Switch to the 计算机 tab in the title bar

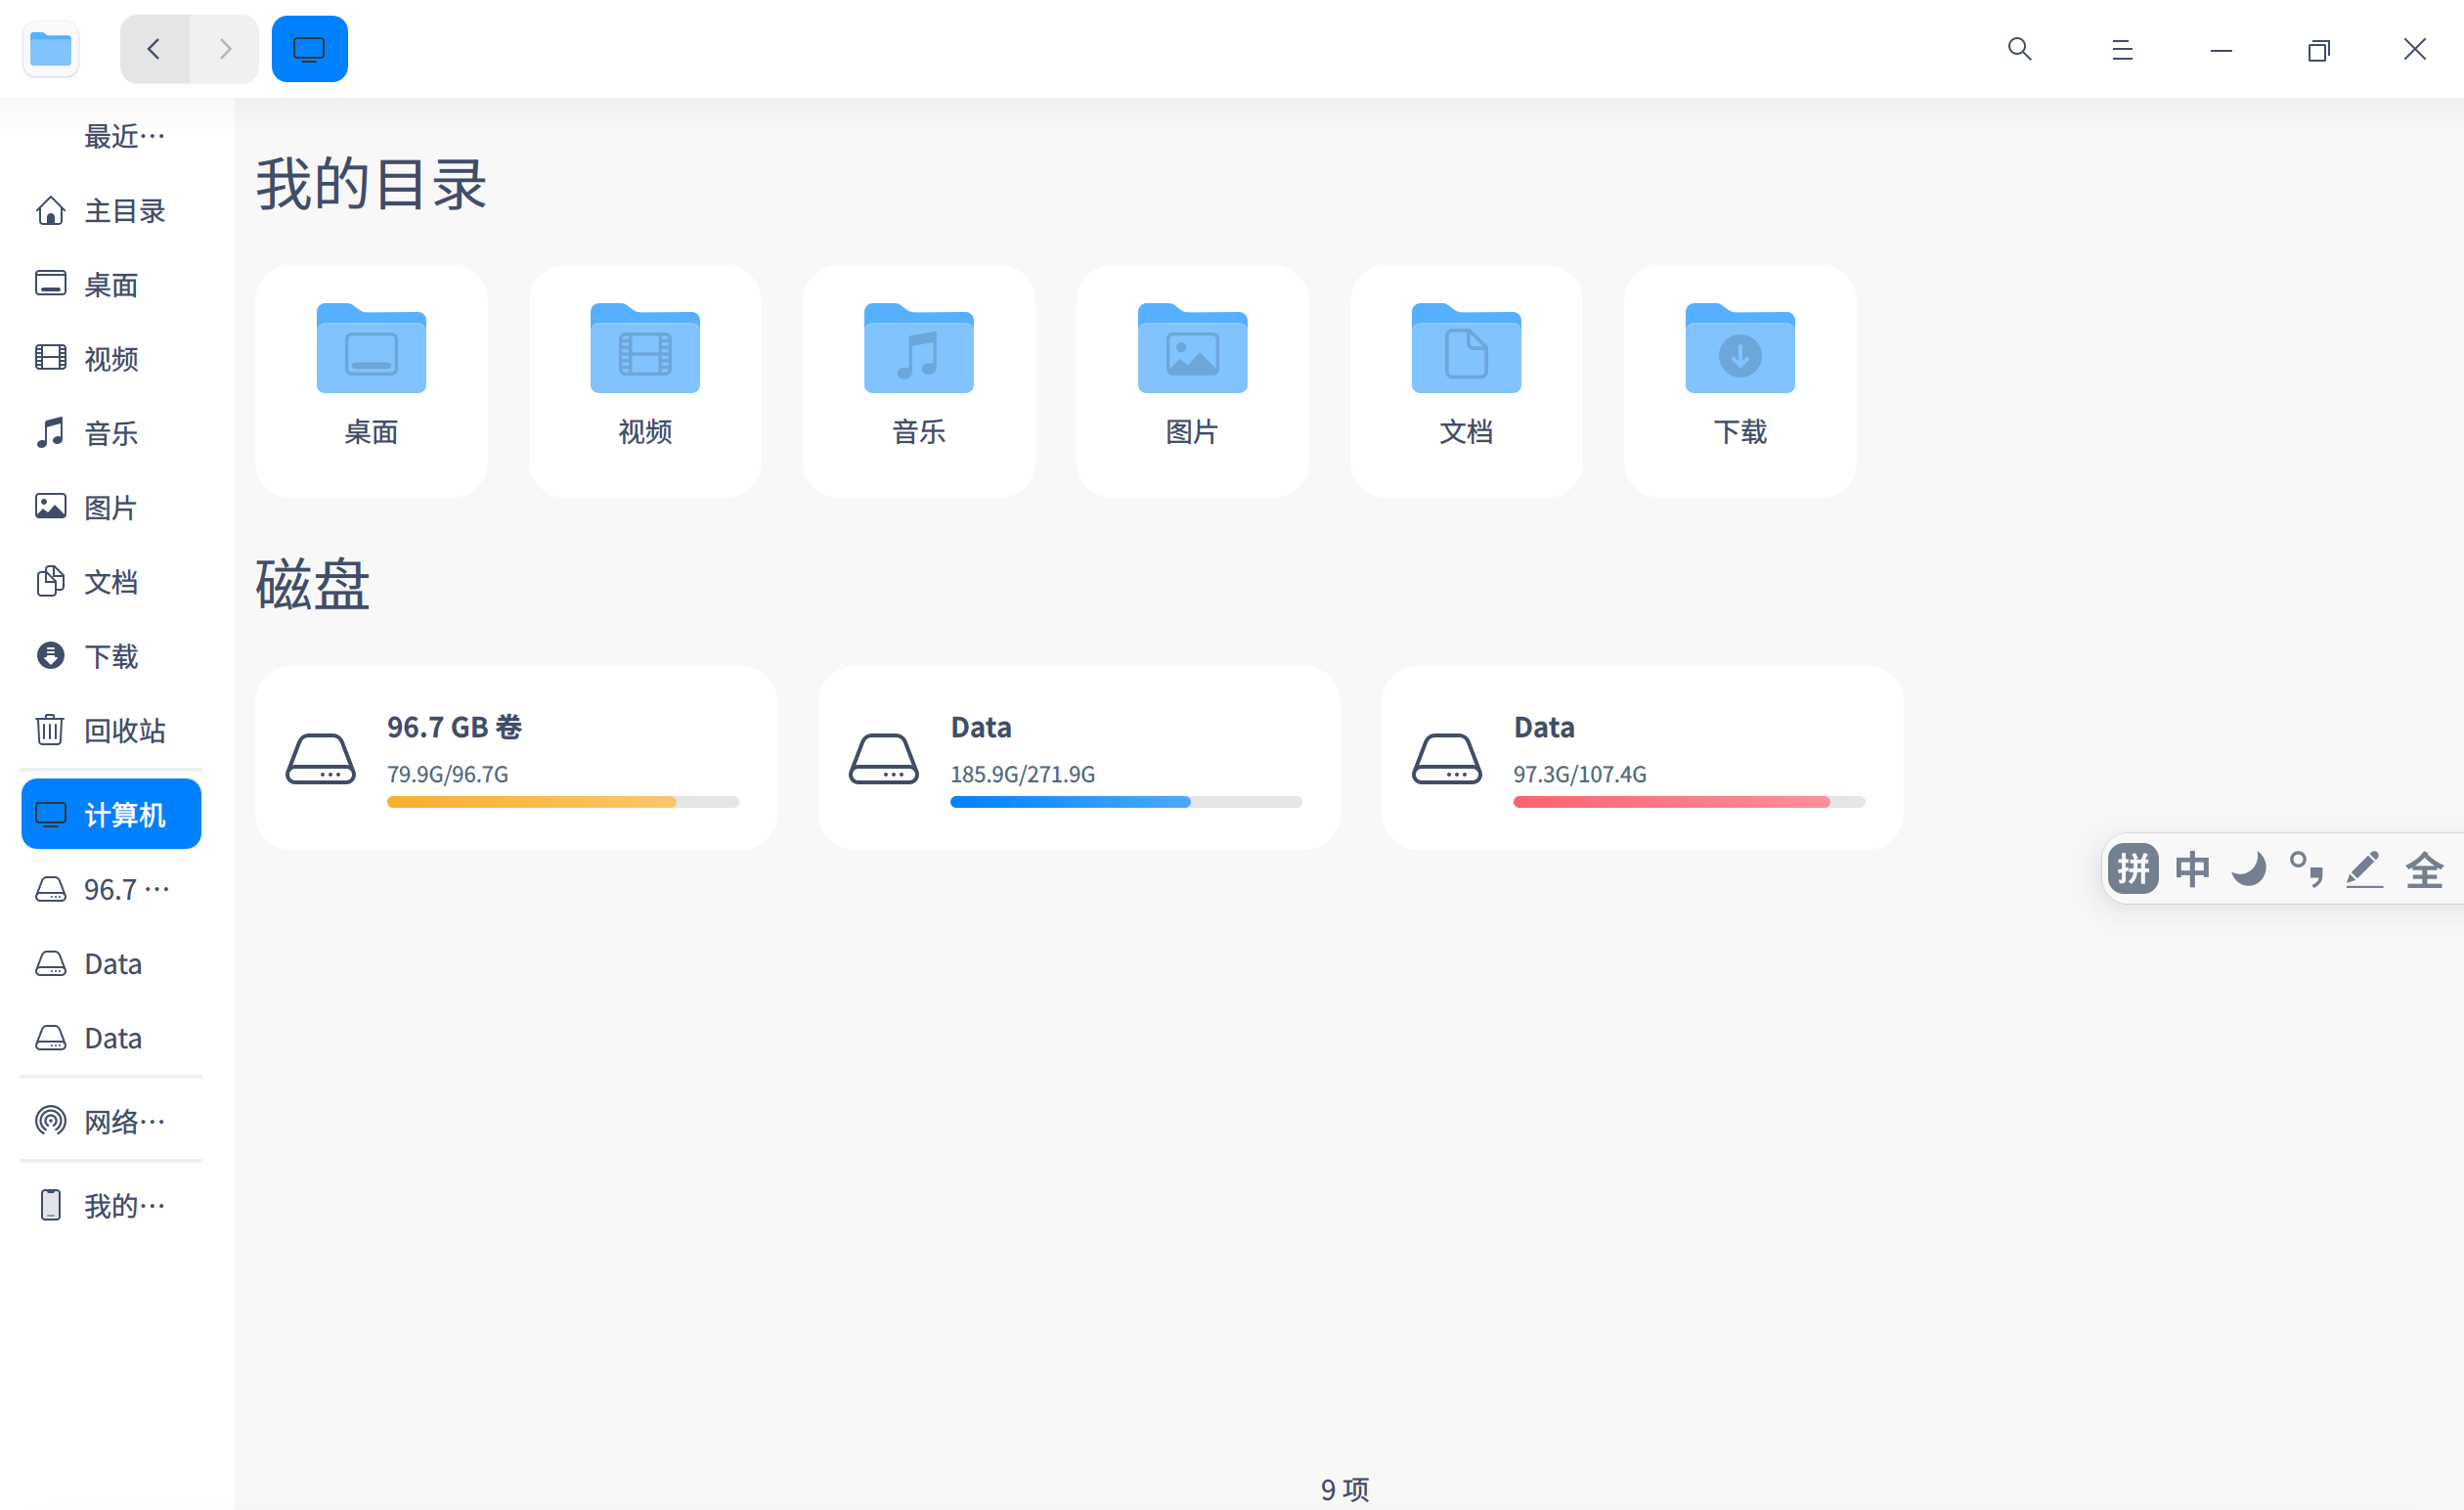click(308, 47)
